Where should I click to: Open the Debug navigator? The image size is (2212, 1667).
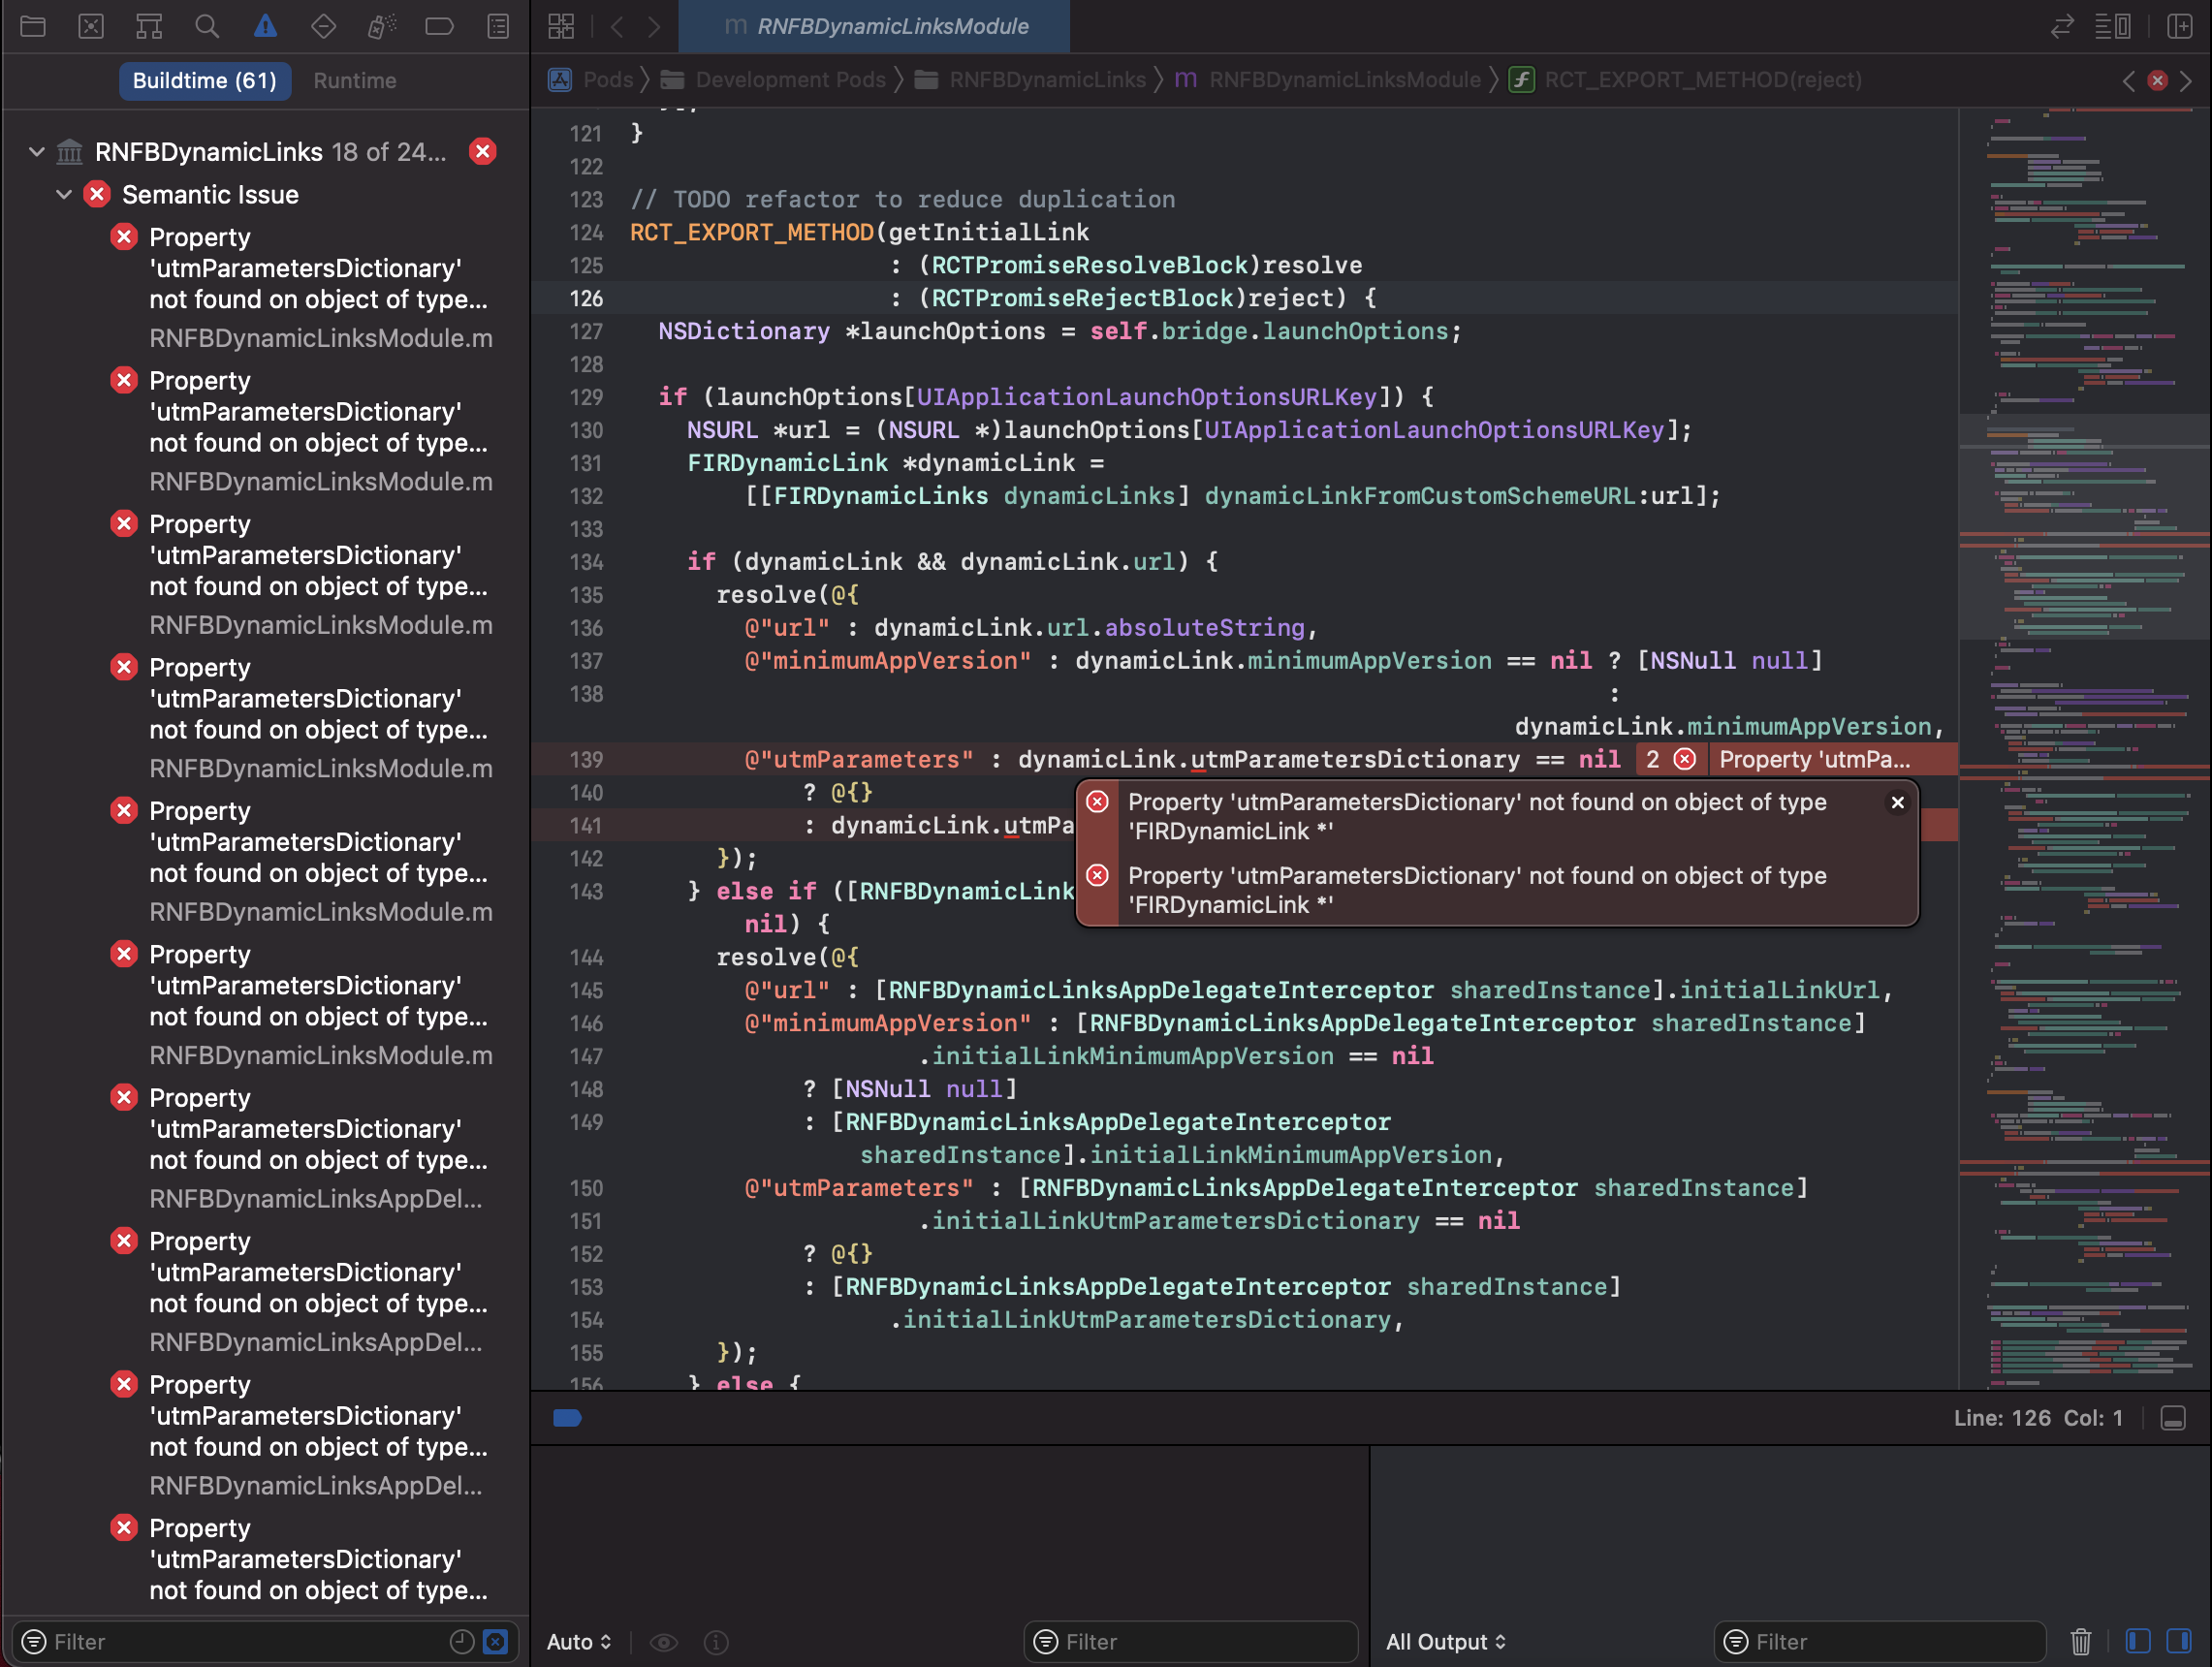click(381, 27)
